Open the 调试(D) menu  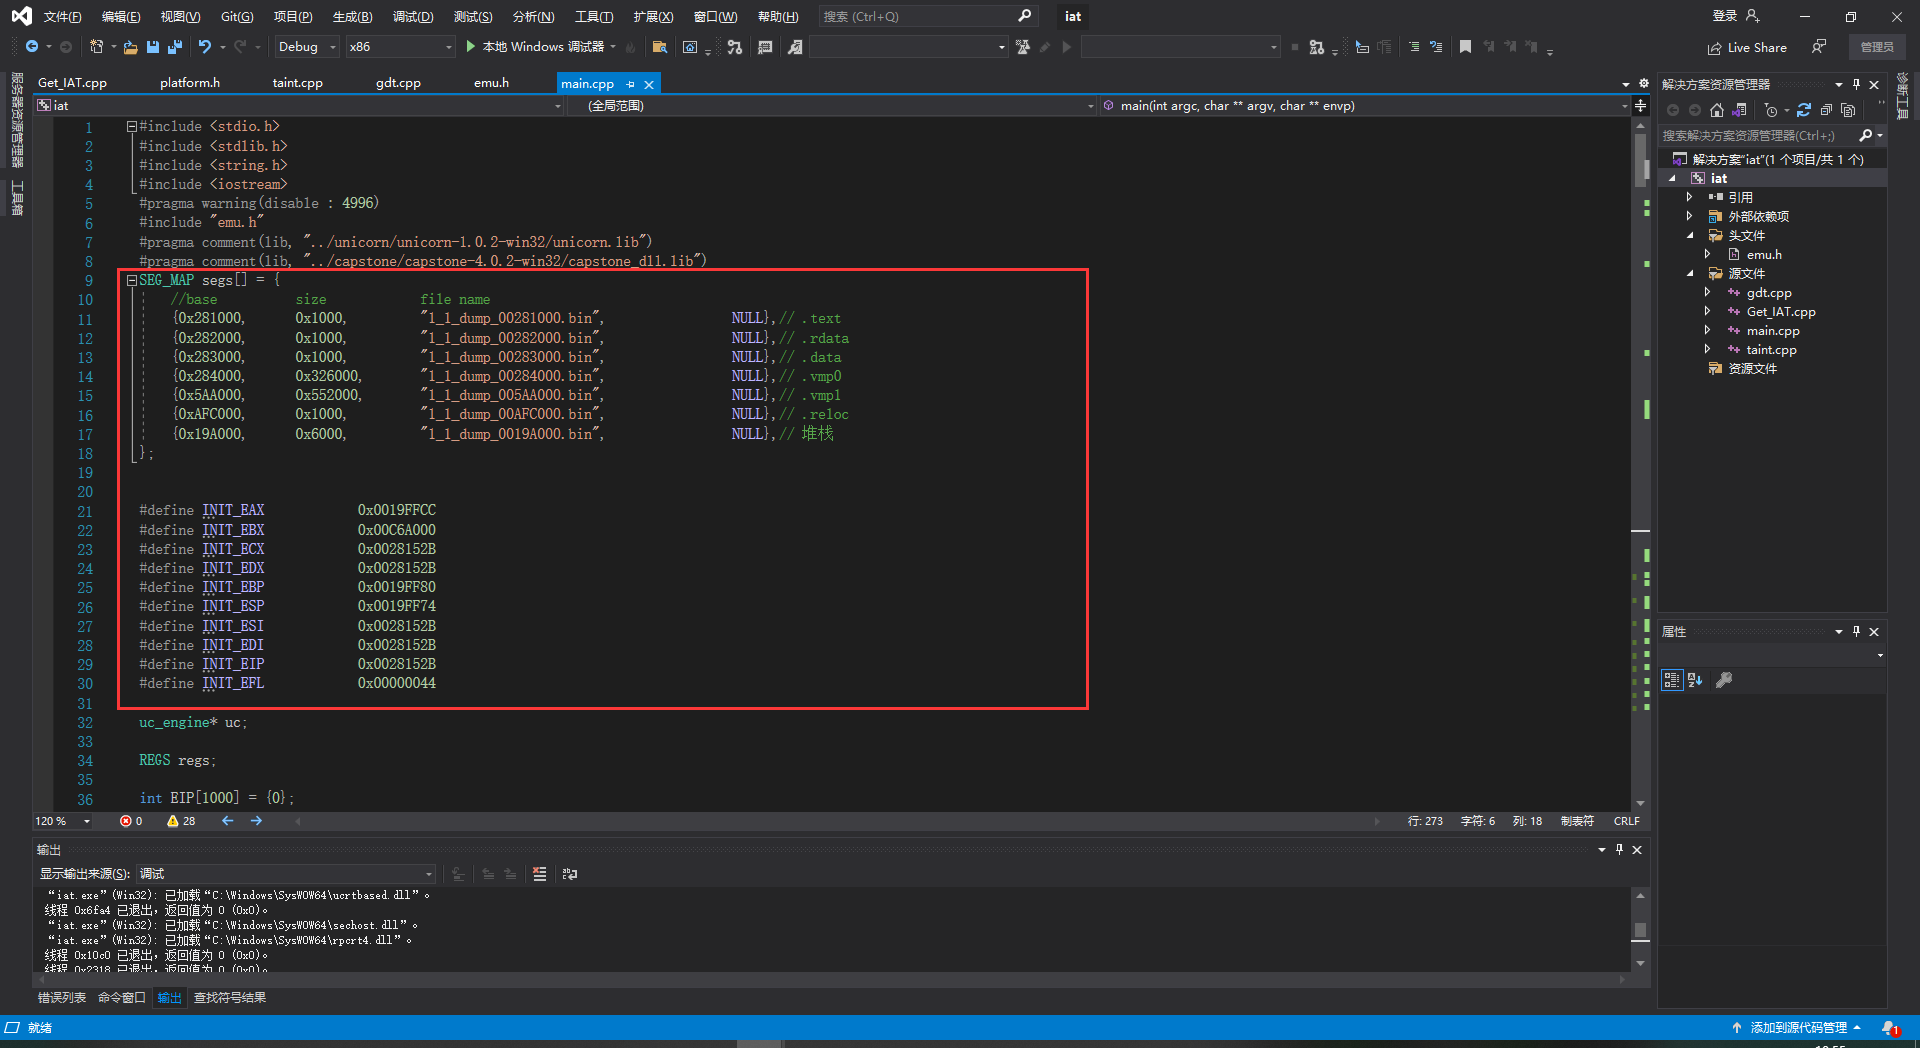[412, 17]
